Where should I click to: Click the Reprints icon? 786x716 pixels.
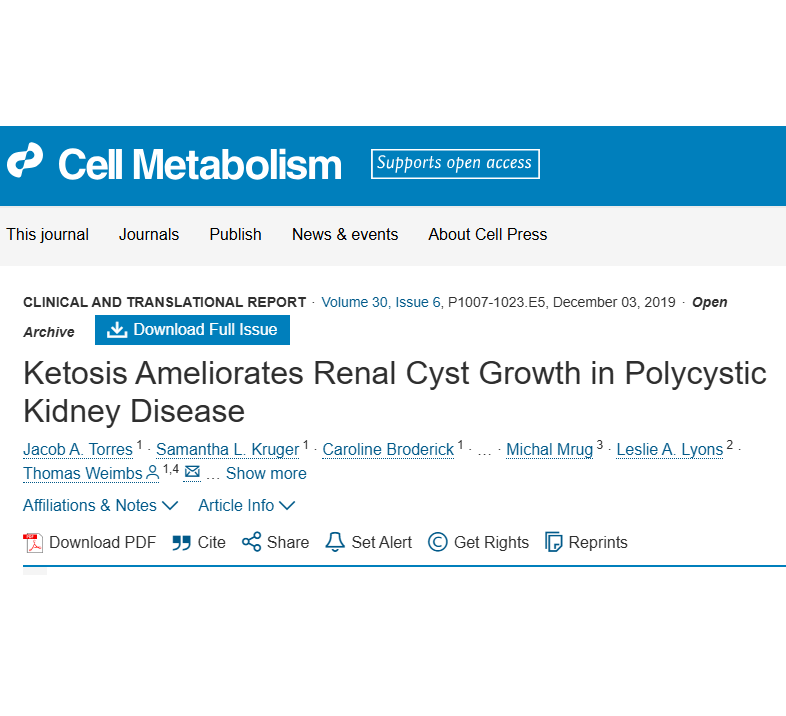(554, 543)
